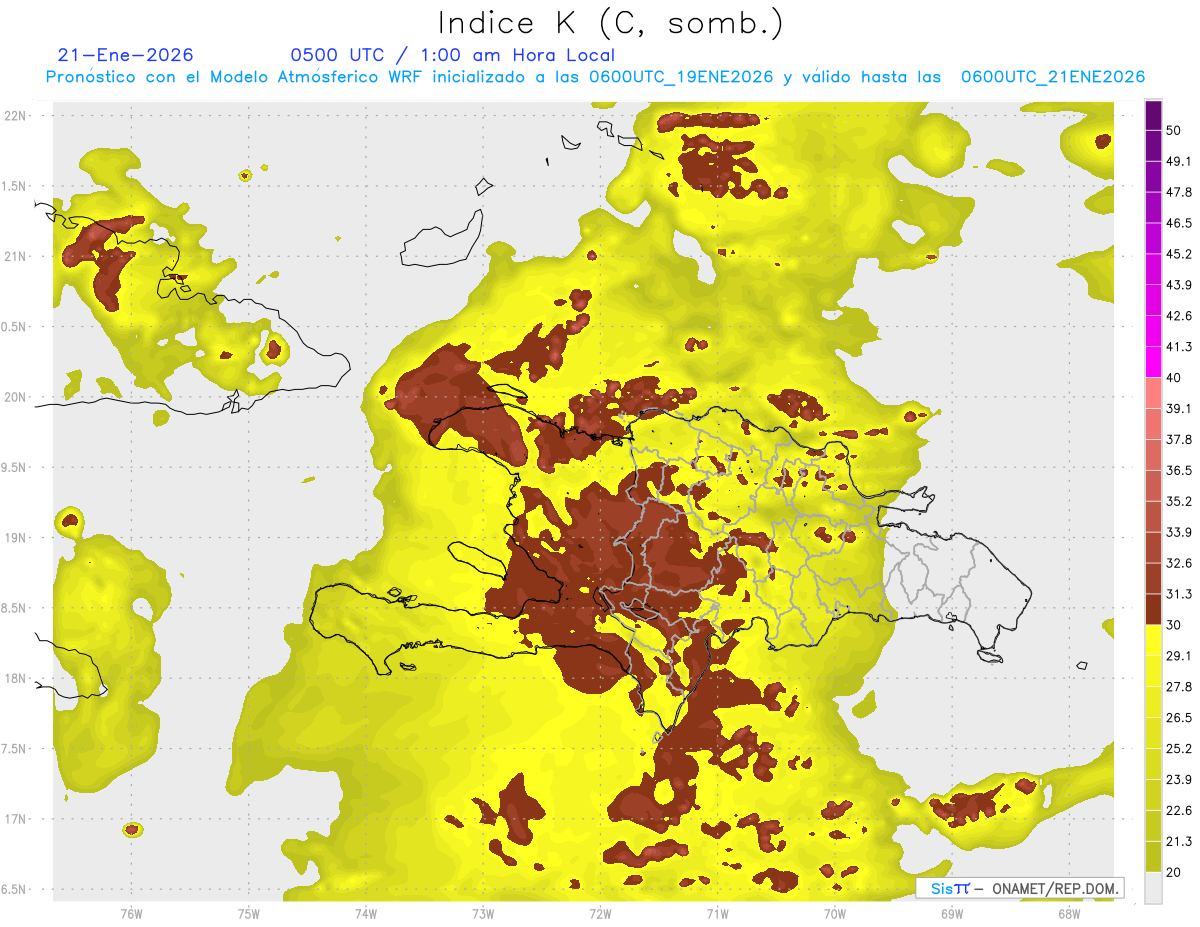
Task: Click the "69W" longitude axis label
Action: 951,914
